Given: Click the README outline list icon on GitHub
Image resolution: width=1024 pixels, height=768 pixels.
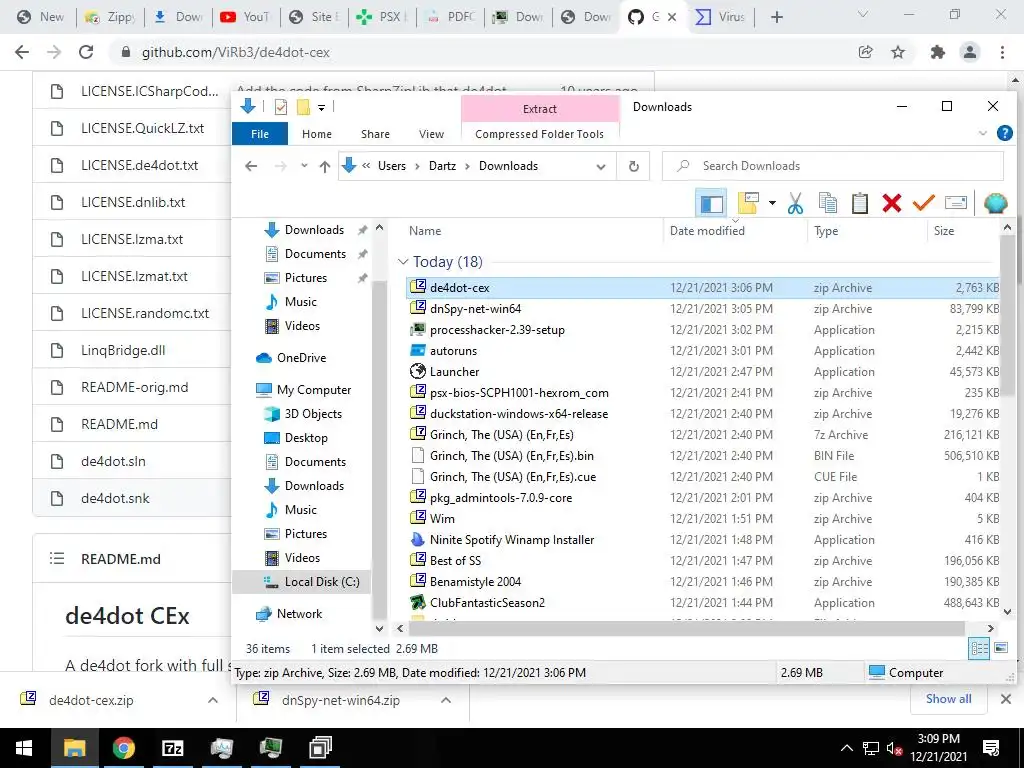Looking at the screenshot, I should [x=57, y=558].
